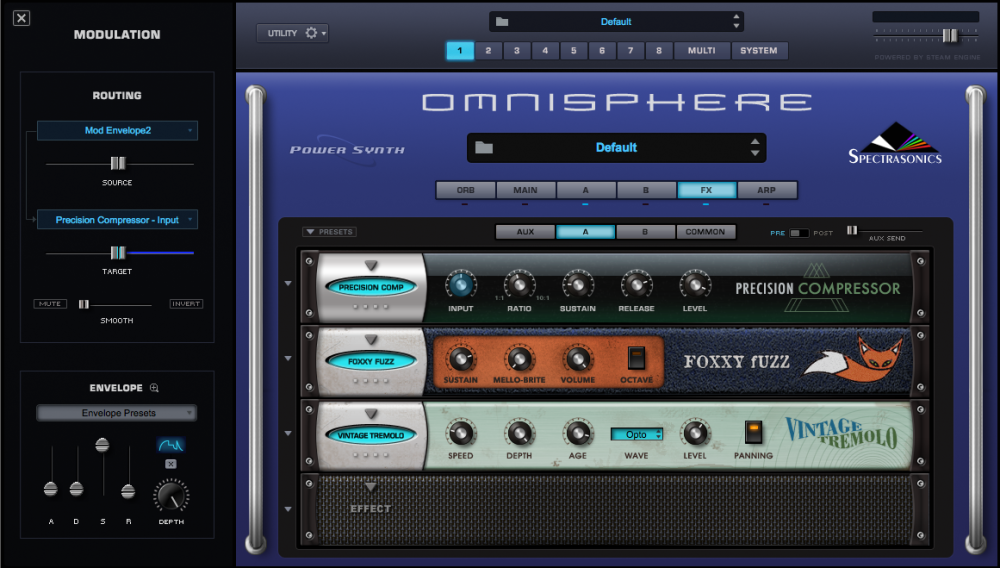Adjust master volume slider at top right
The image size is (1000, 568).
click(x=950, y=36)
